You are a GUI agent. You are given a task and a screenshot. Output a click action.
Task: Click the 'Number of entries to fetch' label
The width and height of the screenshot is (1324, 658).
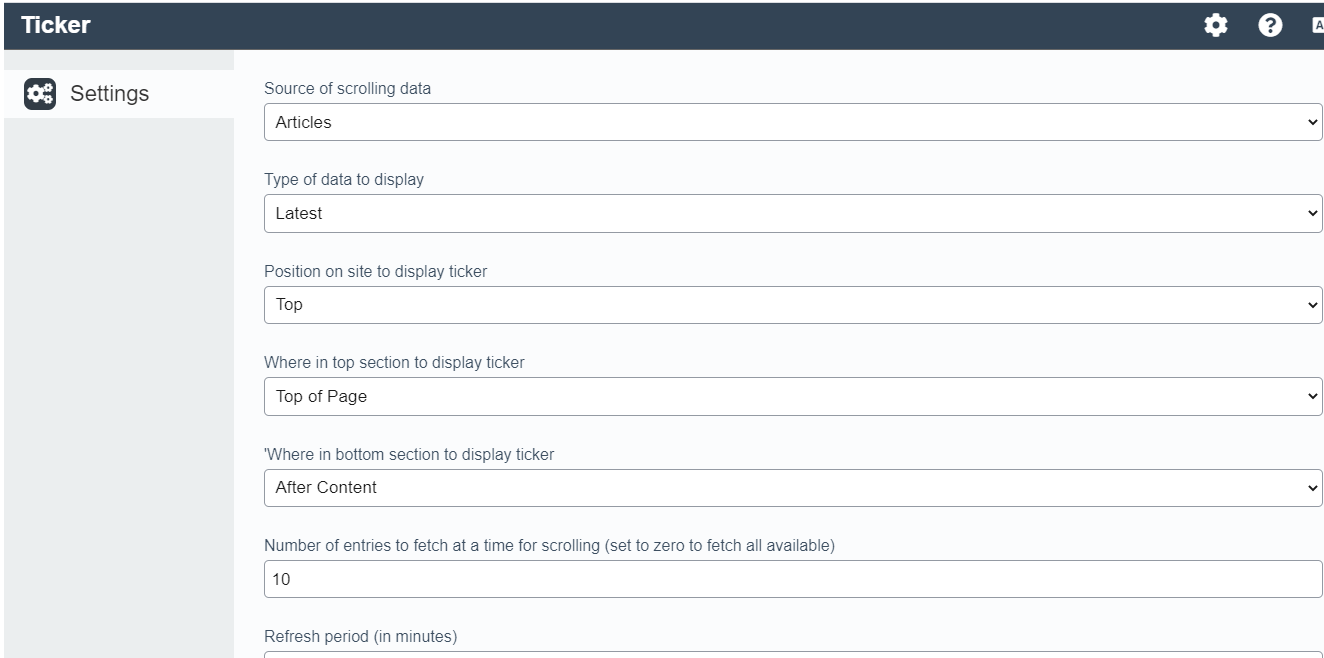click(547, 546)
